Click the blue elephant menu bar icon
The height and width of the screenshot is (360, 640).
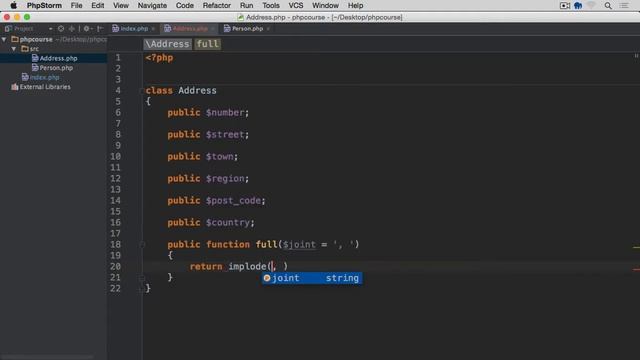[x=578, y=6]
